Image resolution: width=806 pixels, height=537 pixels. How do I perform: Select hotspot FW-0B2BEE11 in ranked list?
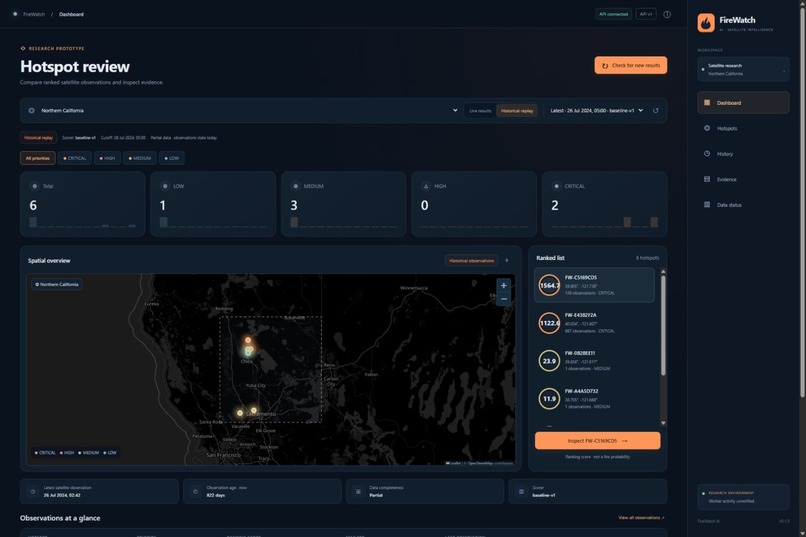594,361
